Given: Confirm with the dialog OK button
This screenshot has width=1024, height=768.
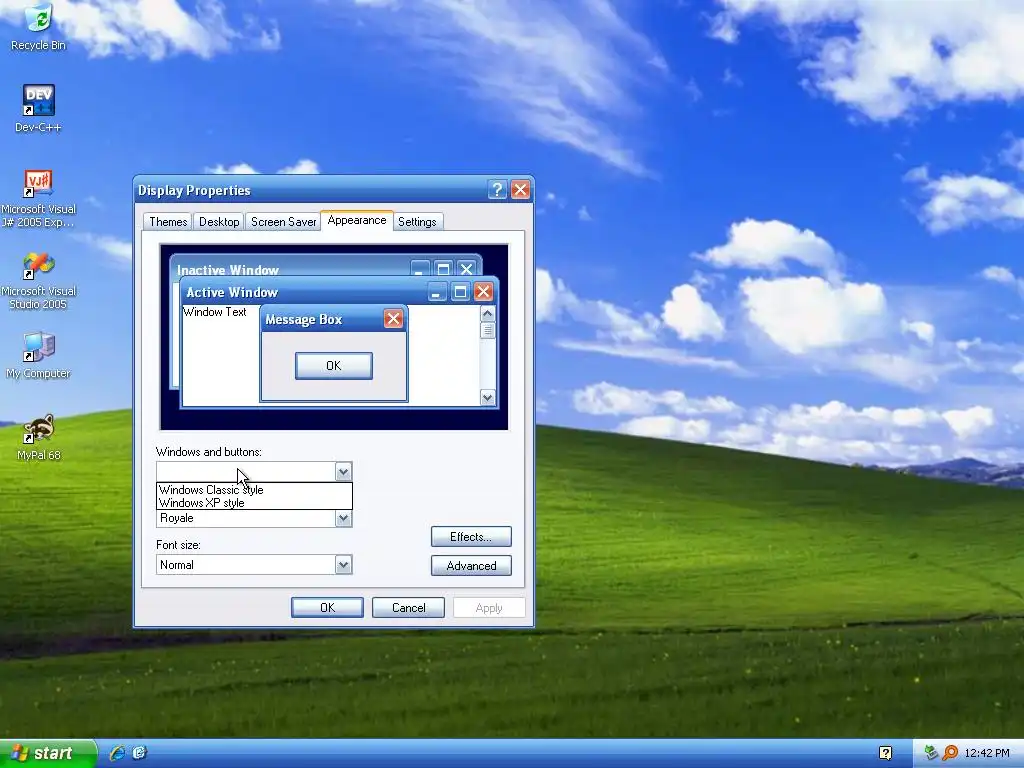Looking at the screenshot, I should (x=327, y=607).
